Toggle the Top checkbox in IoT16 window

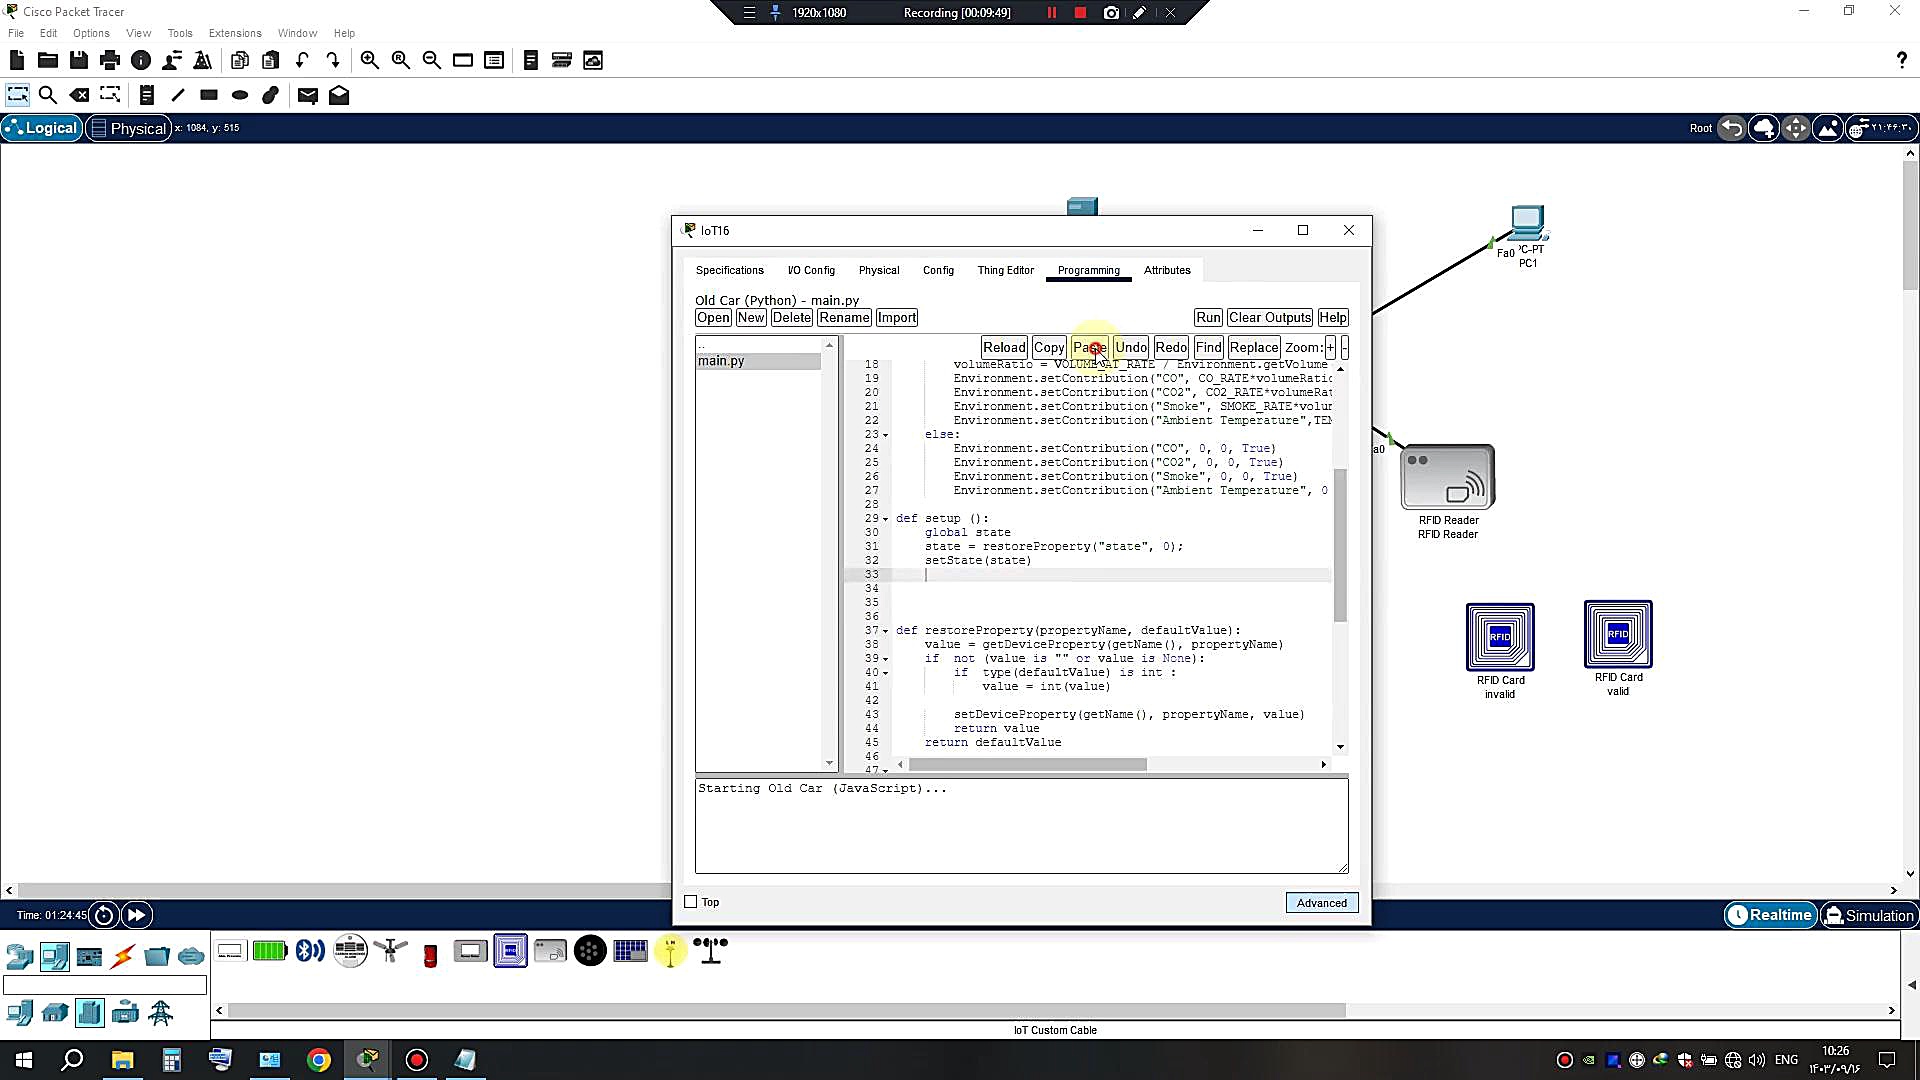pos(690,902)
